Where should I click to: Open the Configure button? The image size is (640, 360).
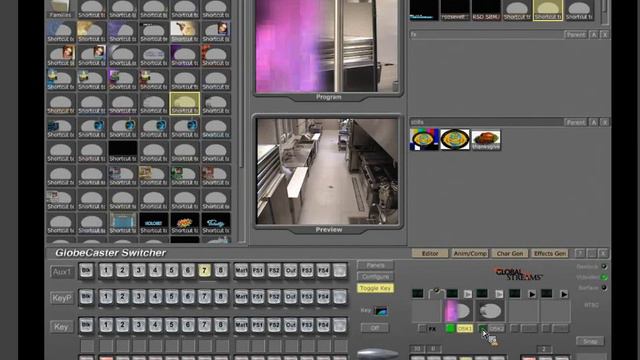click(375, 277)
